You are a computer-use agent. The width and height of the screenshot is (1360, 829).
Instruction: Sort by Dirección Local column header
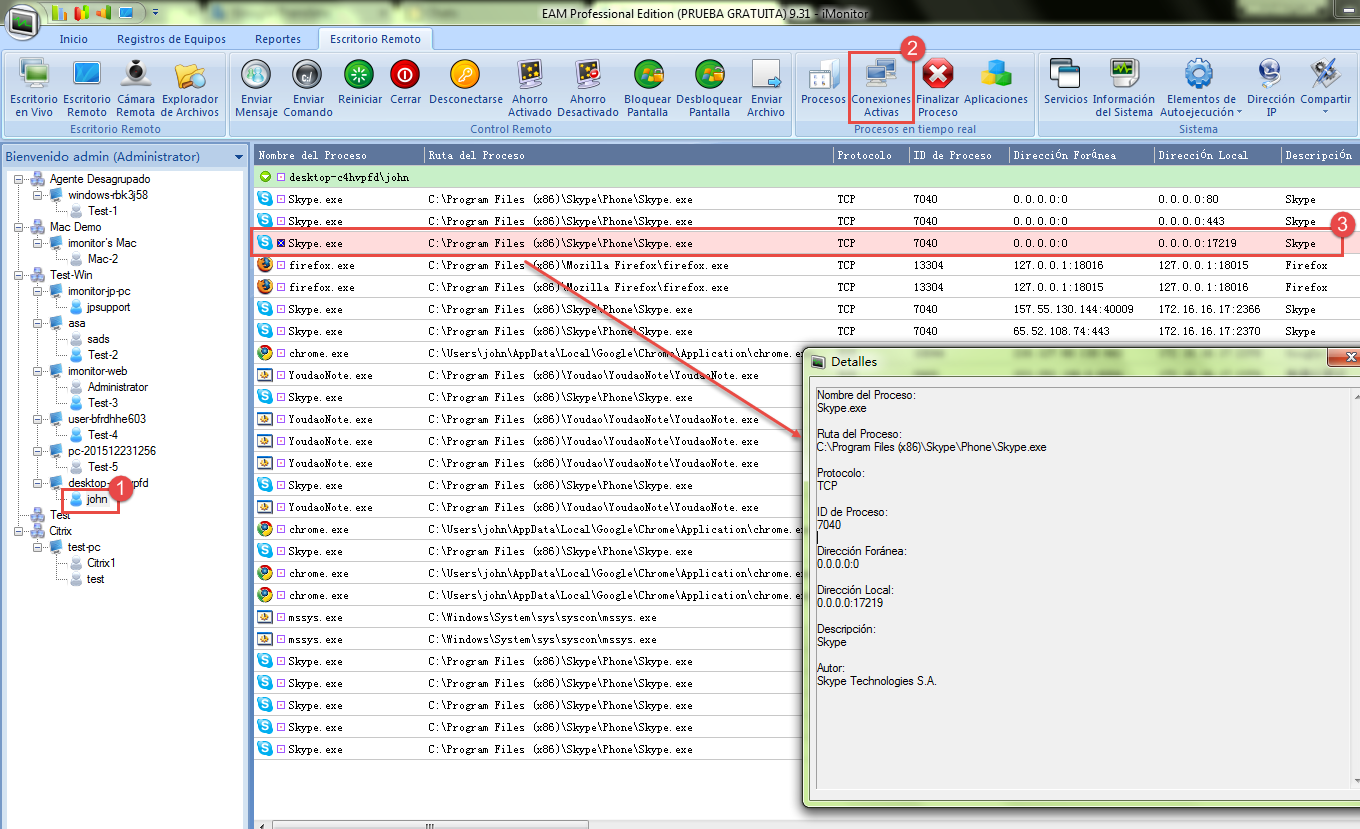coord(1217,155)
